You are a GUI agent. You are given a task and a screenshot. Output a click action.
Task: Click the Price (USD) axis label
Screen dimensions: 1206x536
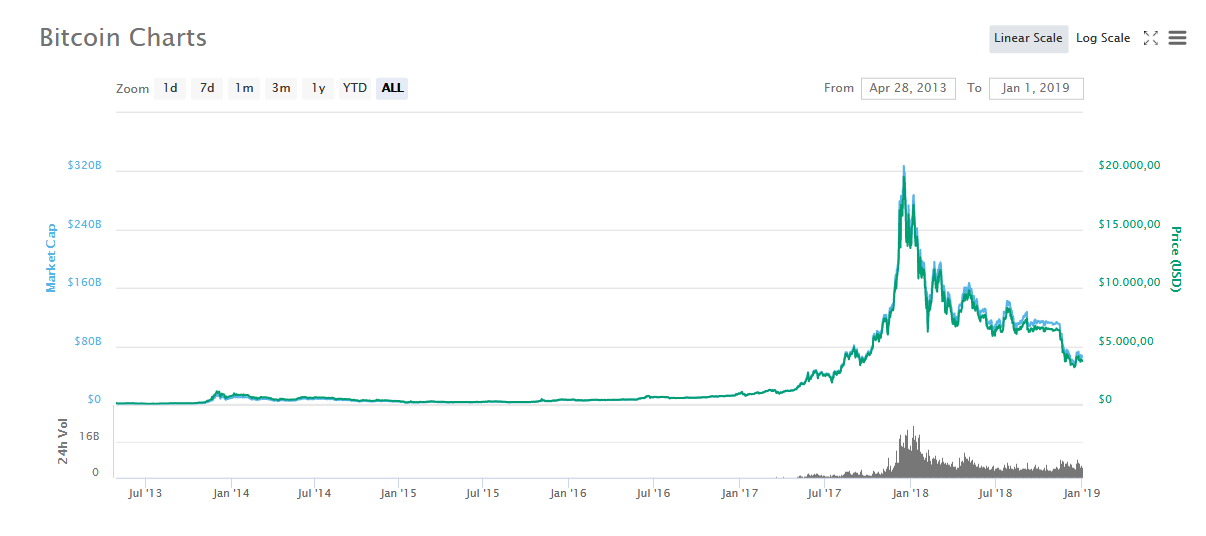1176,259
